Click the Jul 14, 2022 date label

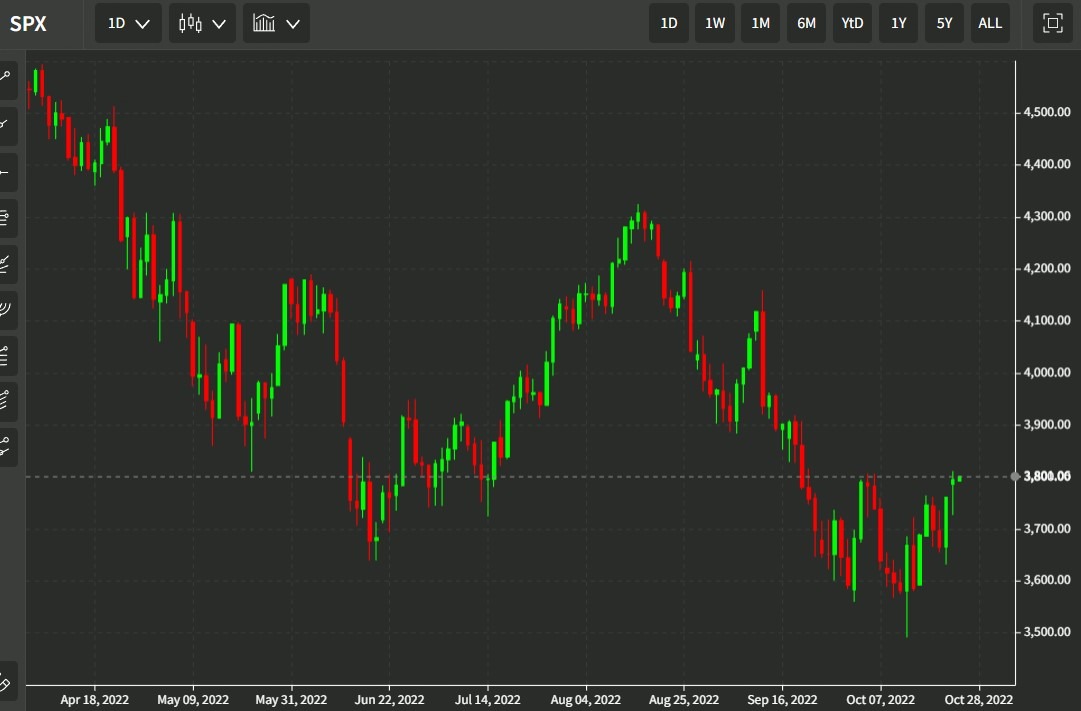click(x=487, y=699)
